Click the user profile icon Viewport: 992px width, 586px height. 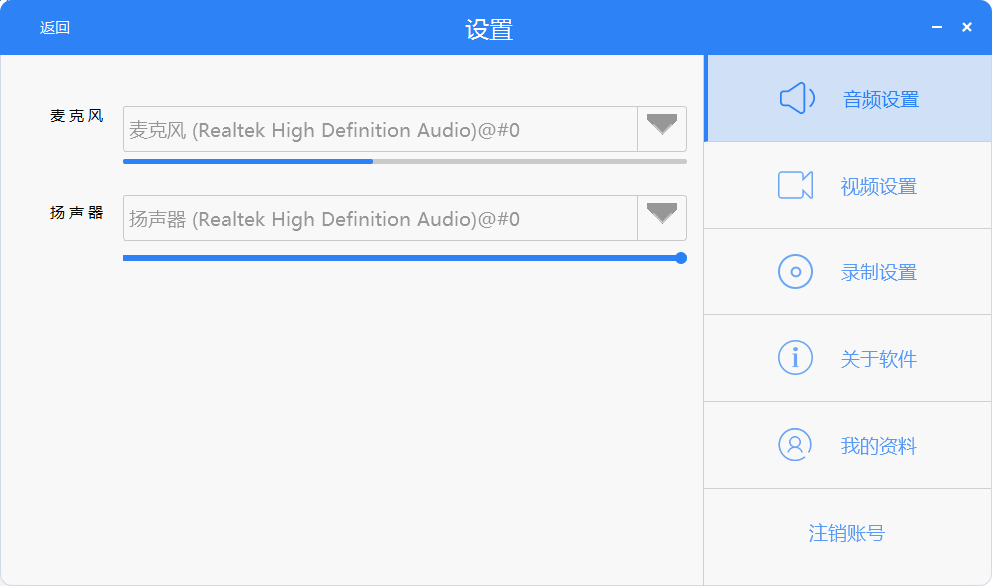click(x=795, y=445)
